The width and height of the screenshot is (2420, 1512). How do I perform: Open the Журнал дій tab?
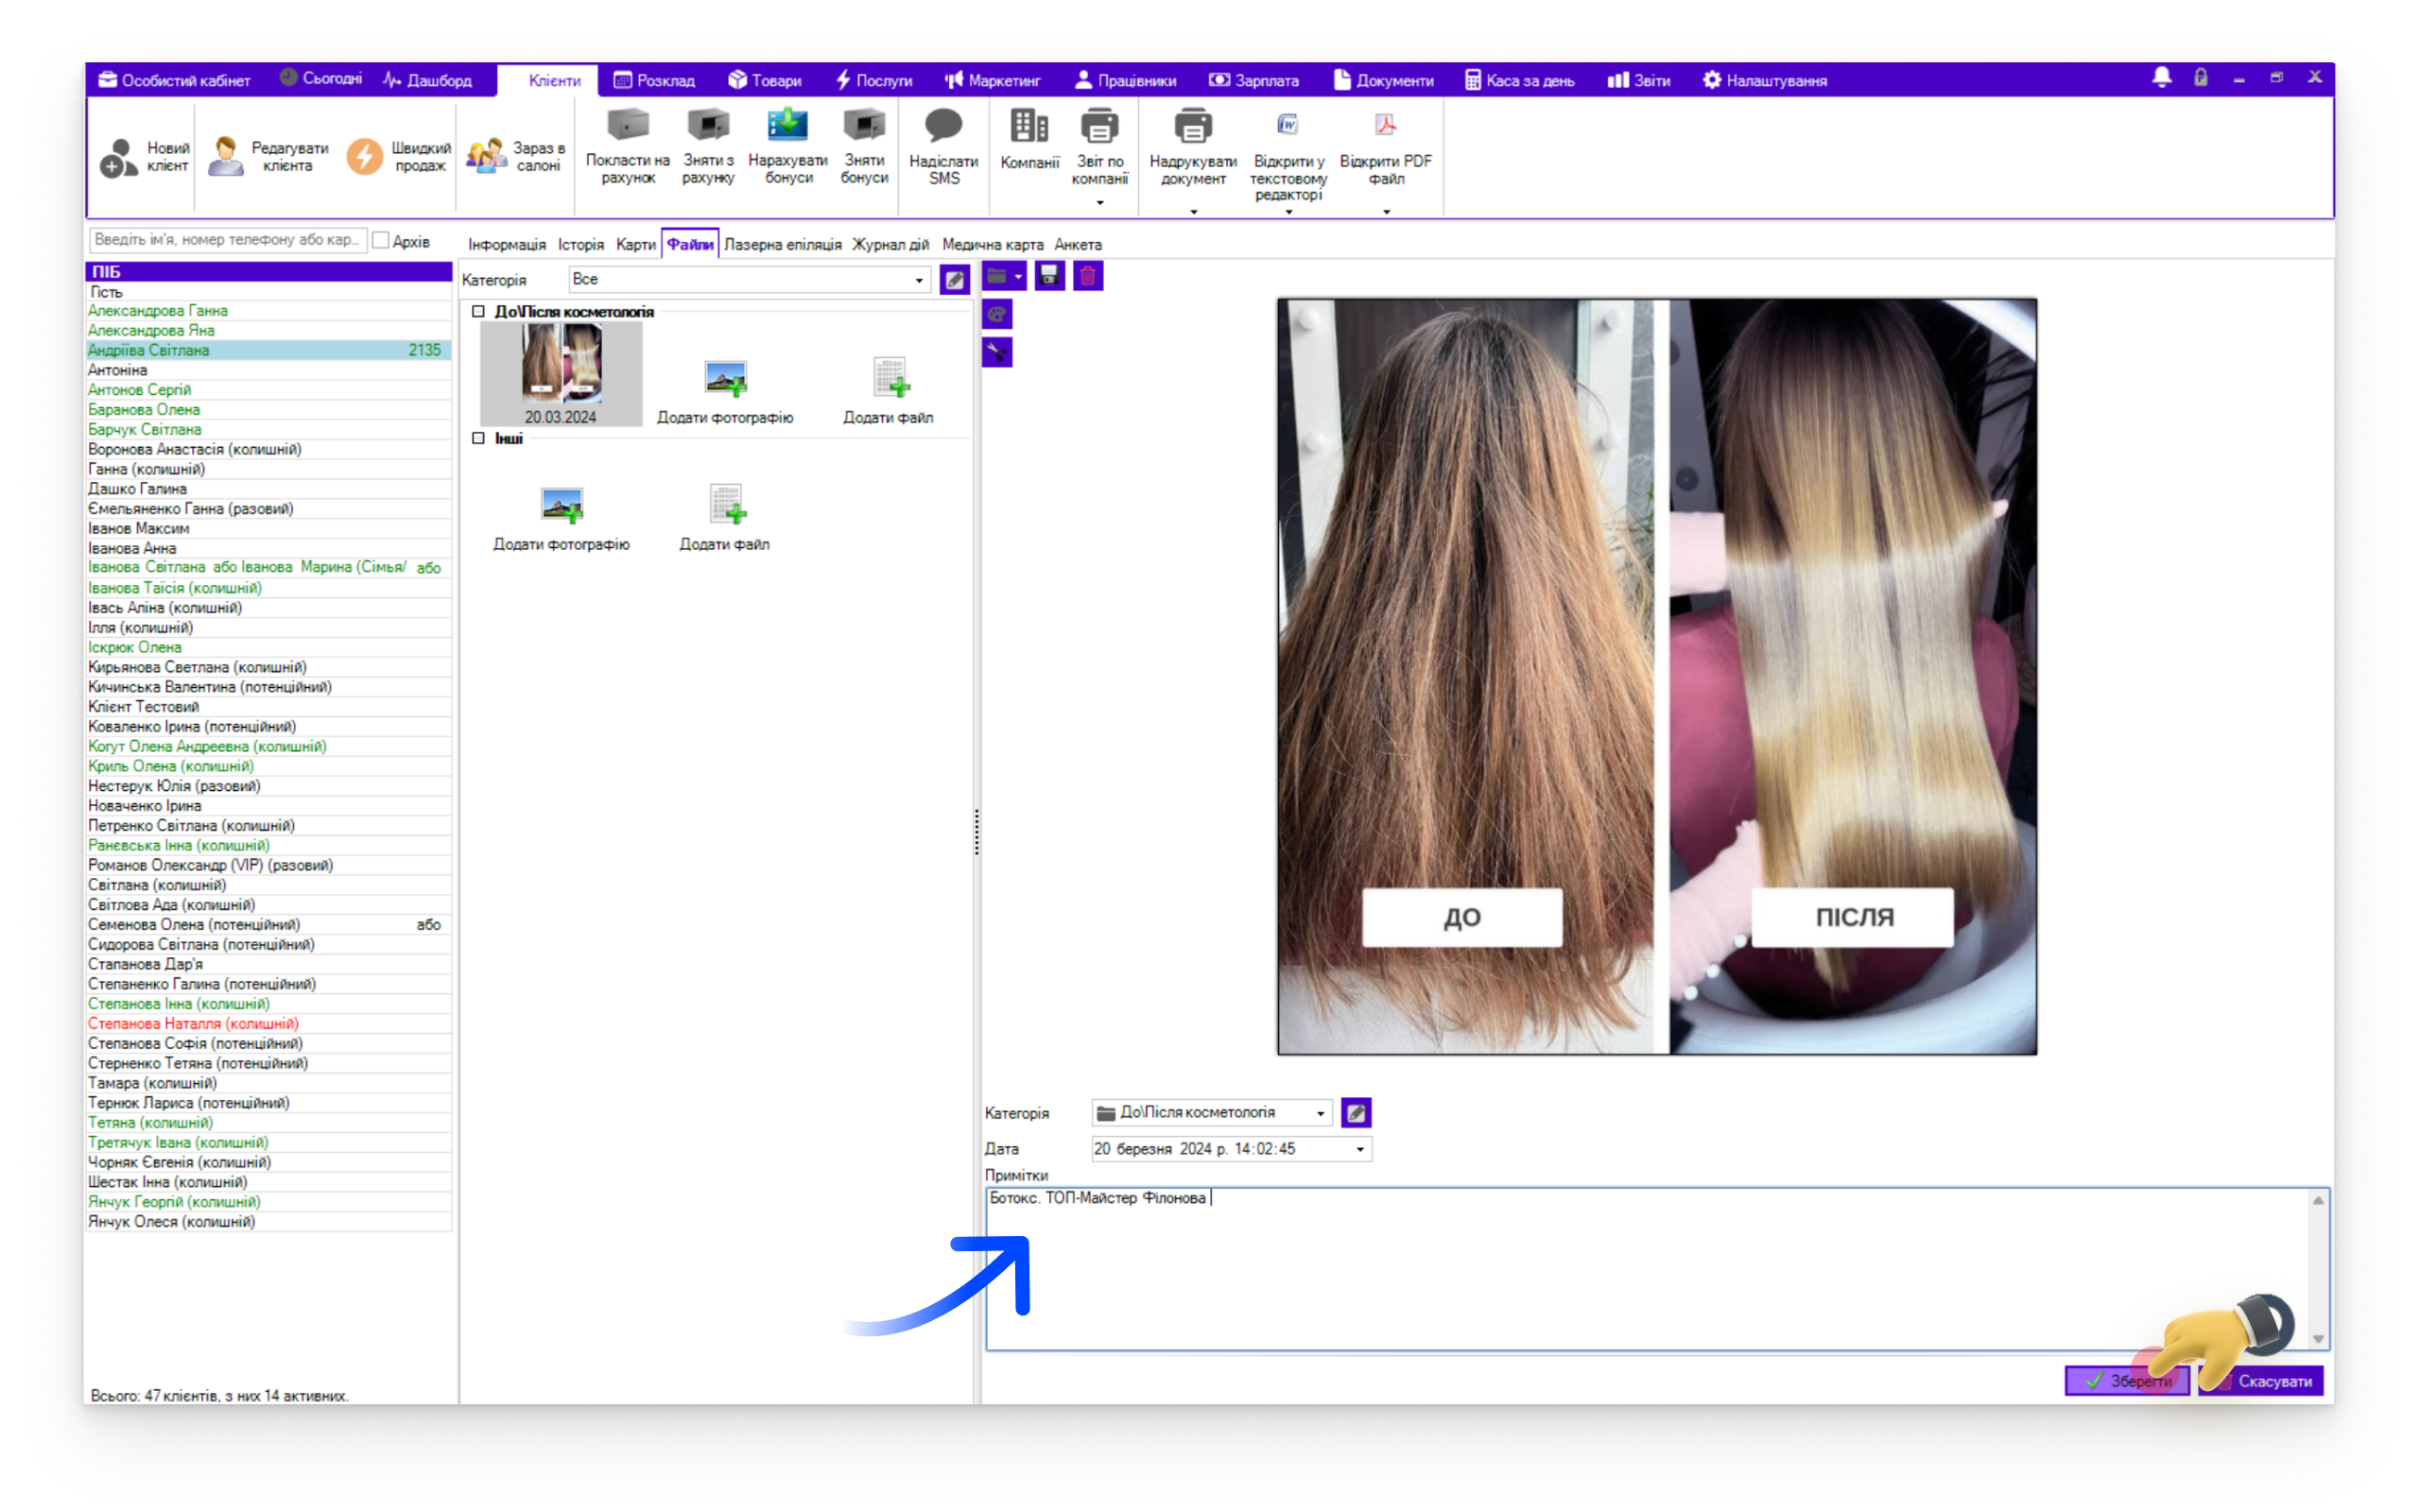(x=890, y=244)
